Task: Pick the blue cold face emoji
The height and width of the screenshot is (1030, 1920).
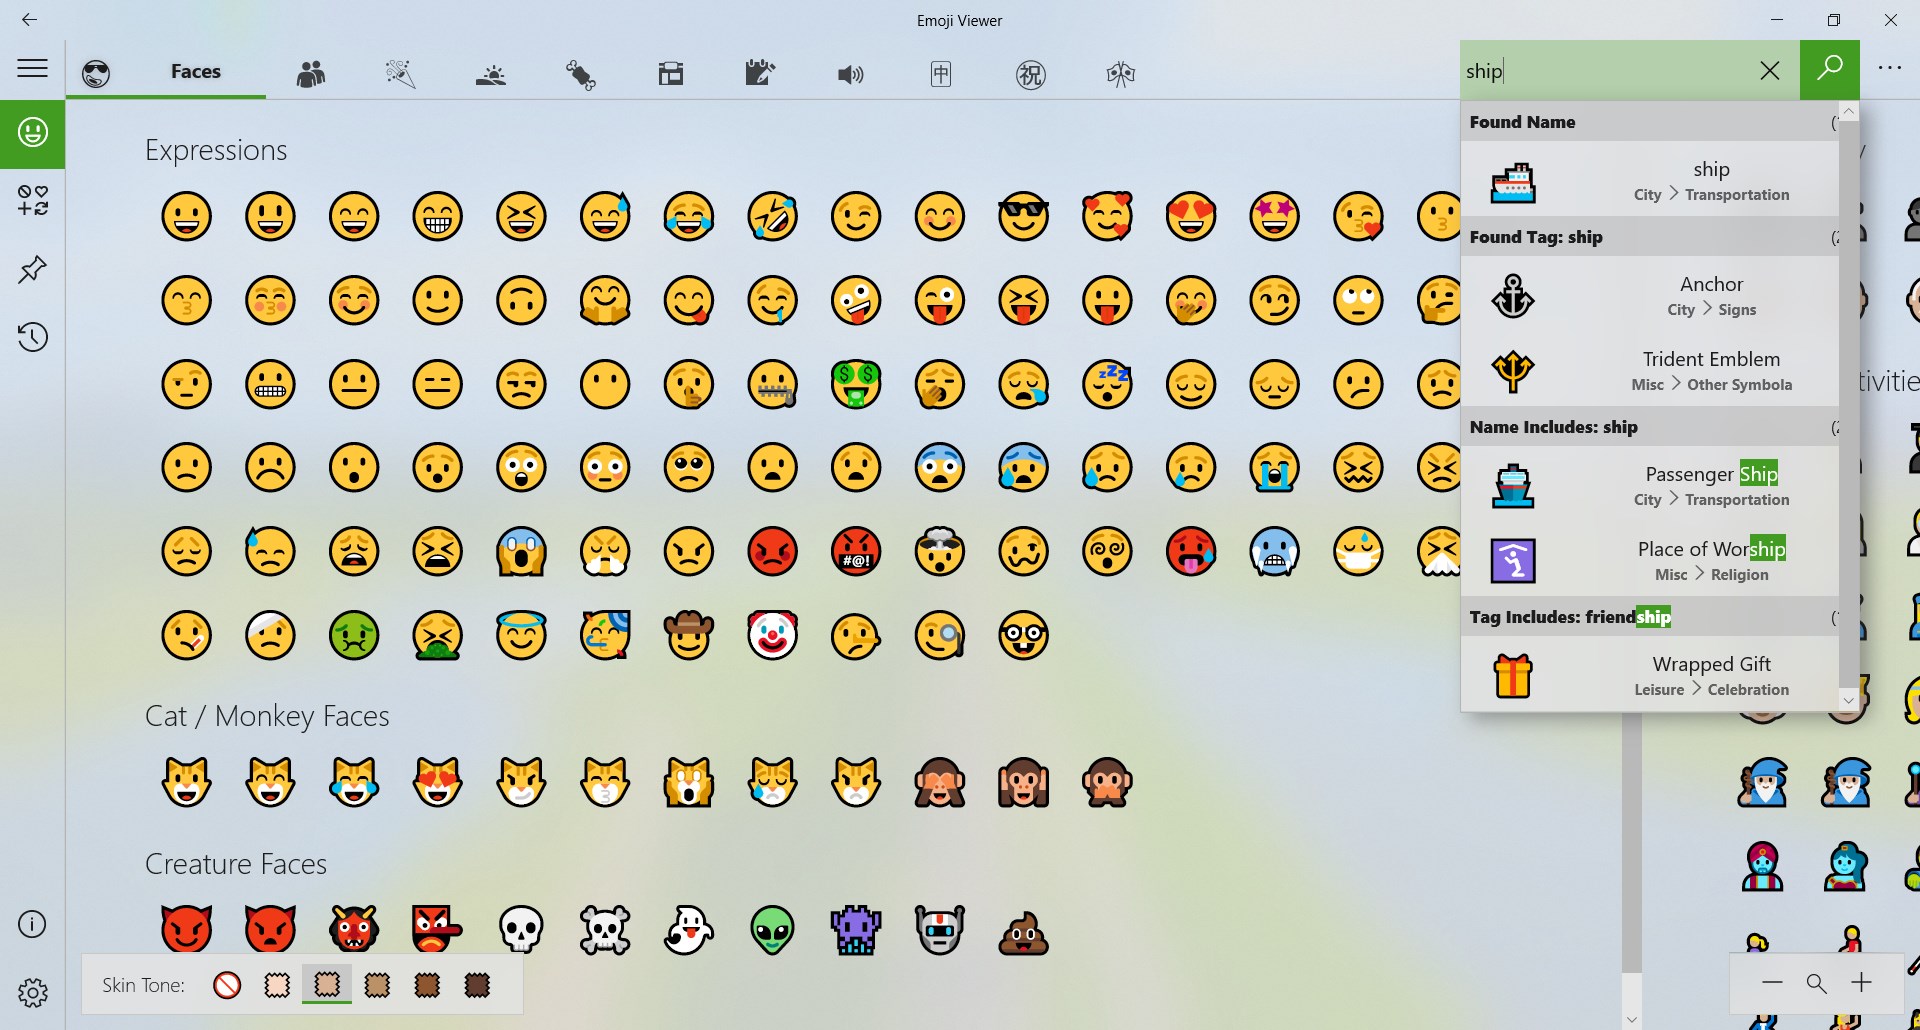Action: (x=1274, y=551)
